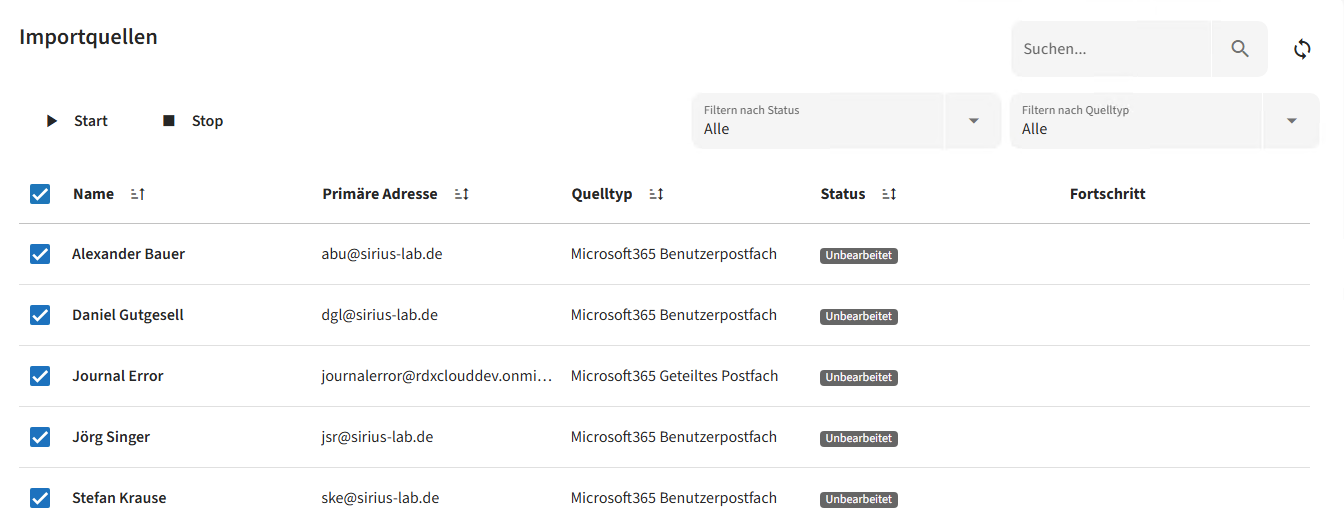1344x528 pixels.
Task: Click Stefan Krause's Unbearbeitet status badge
Action: click(x=859, y=500)
